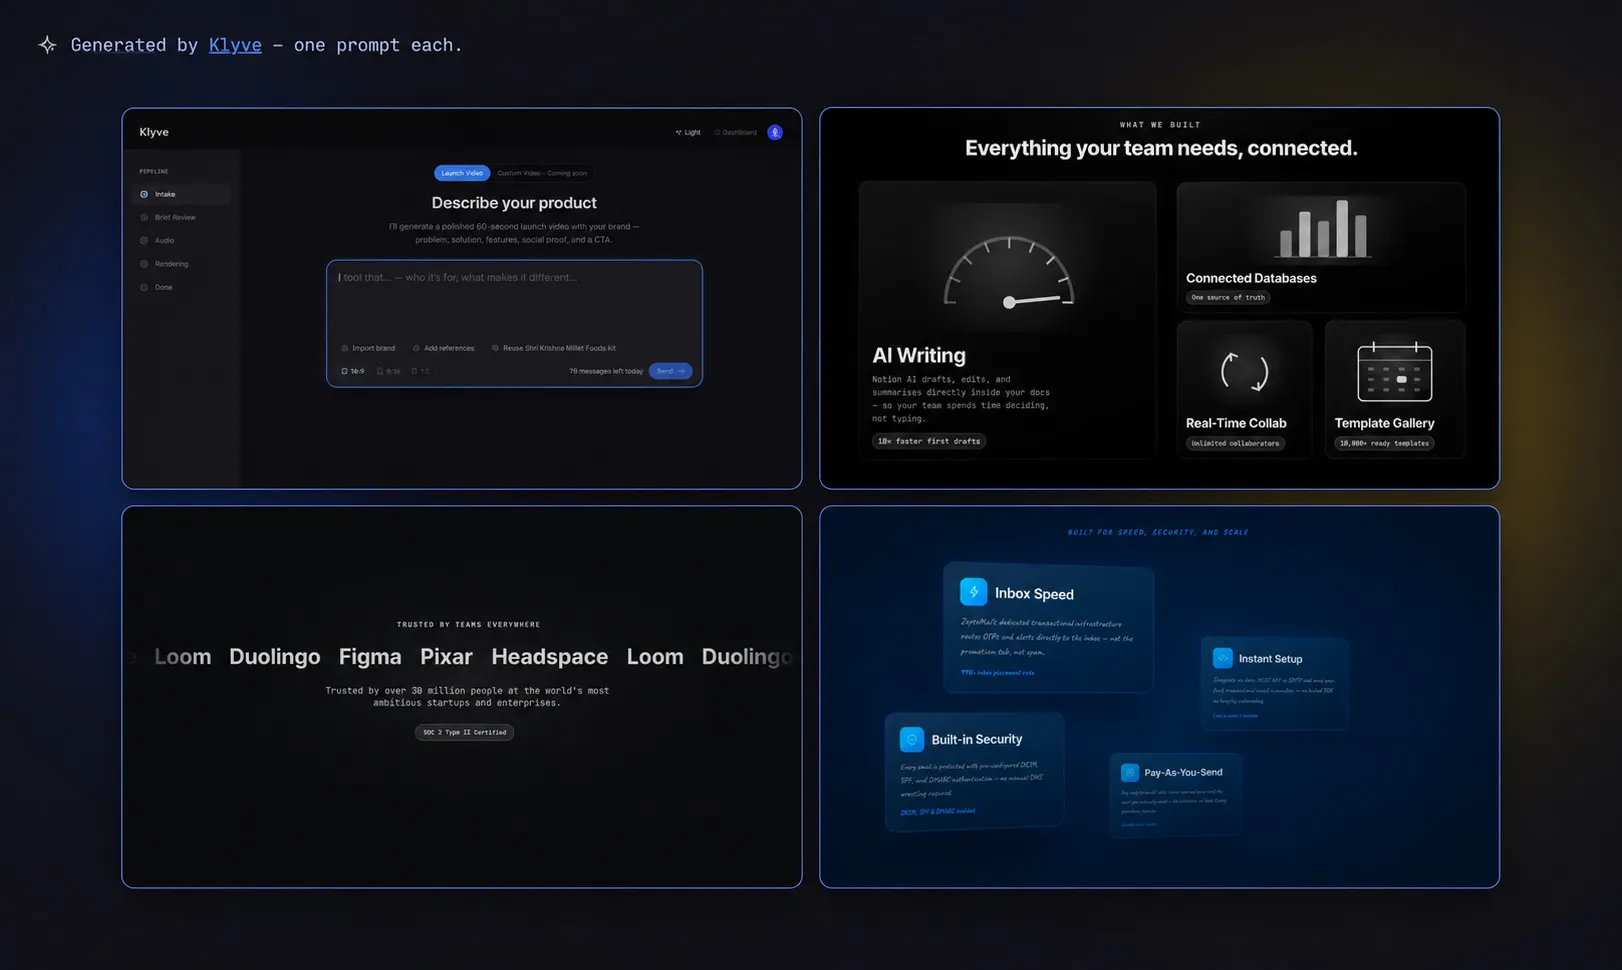Click the '10,000+ ready templates' badge

(1384, 443)
